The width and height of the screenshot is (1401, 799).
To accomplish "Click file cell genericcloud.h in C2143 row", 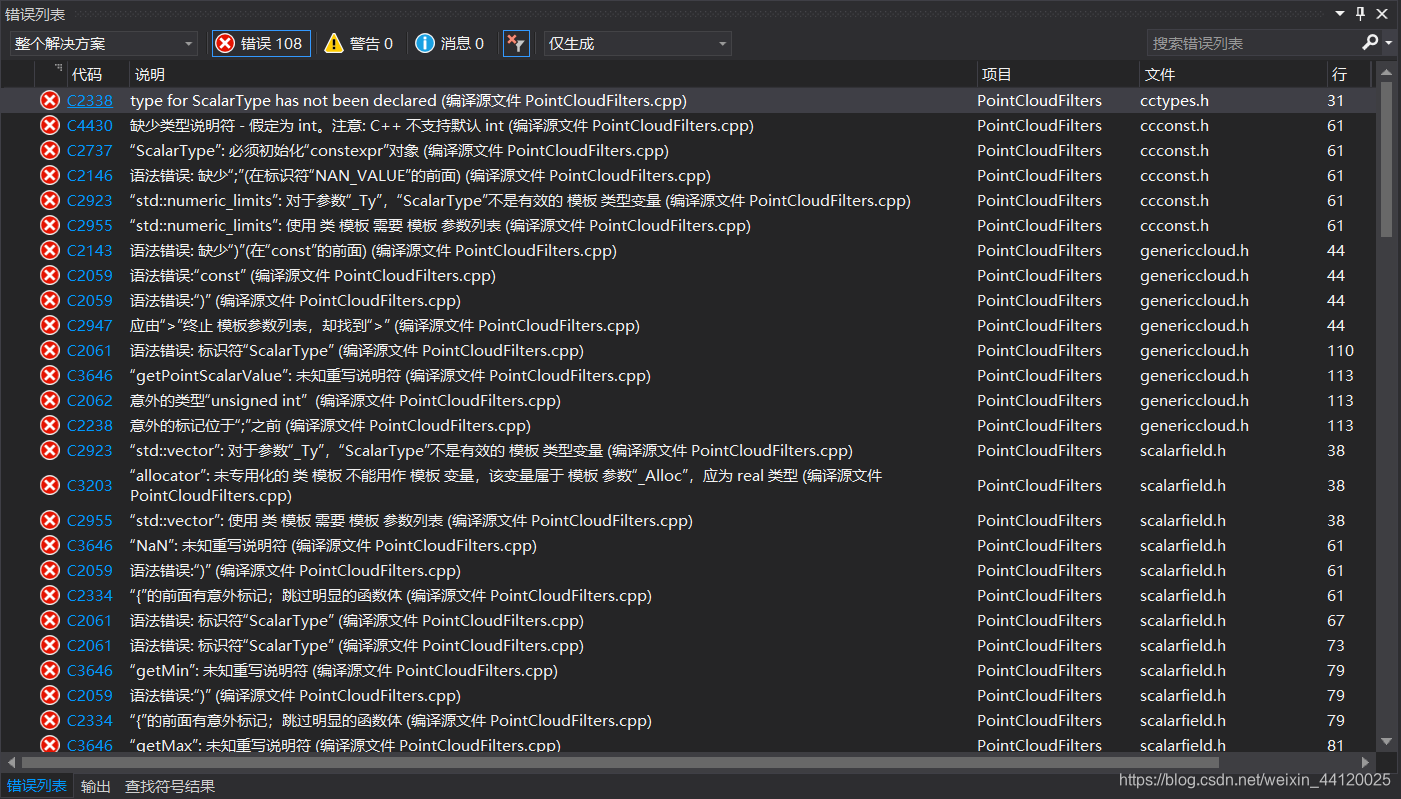I will [1194, 250].
